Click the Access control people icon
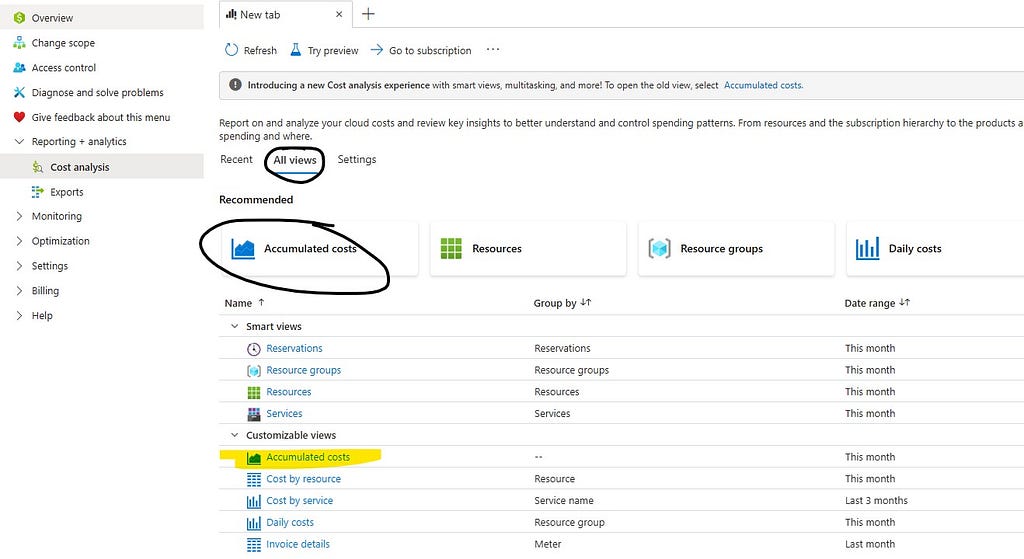The height and width of the screenshot is (559, 1024). point(19,68)
